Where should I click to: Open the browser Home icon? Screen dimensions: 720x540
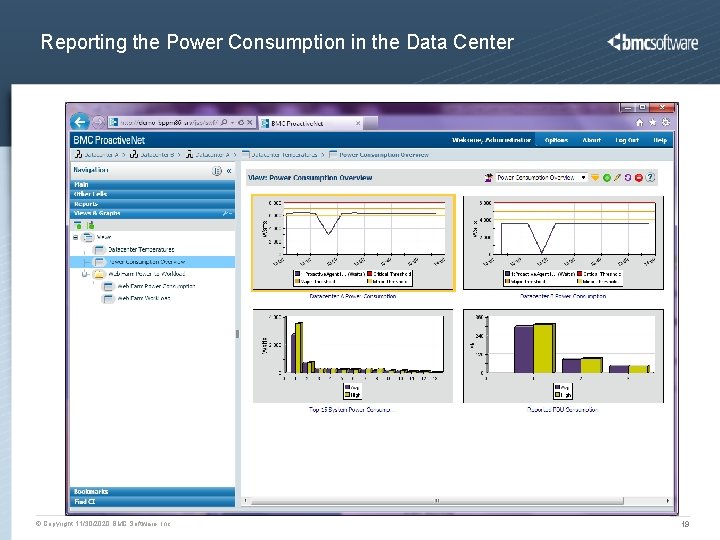[x=639, y=123]
